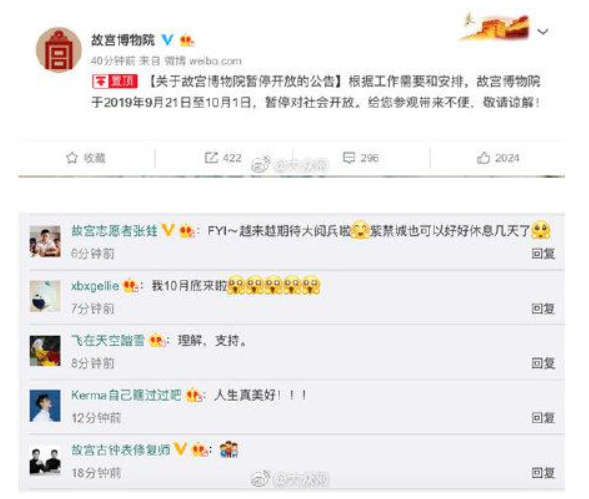
Task: Reply to Kerma自己难过过吧's comment
Action: click(543, 417)
